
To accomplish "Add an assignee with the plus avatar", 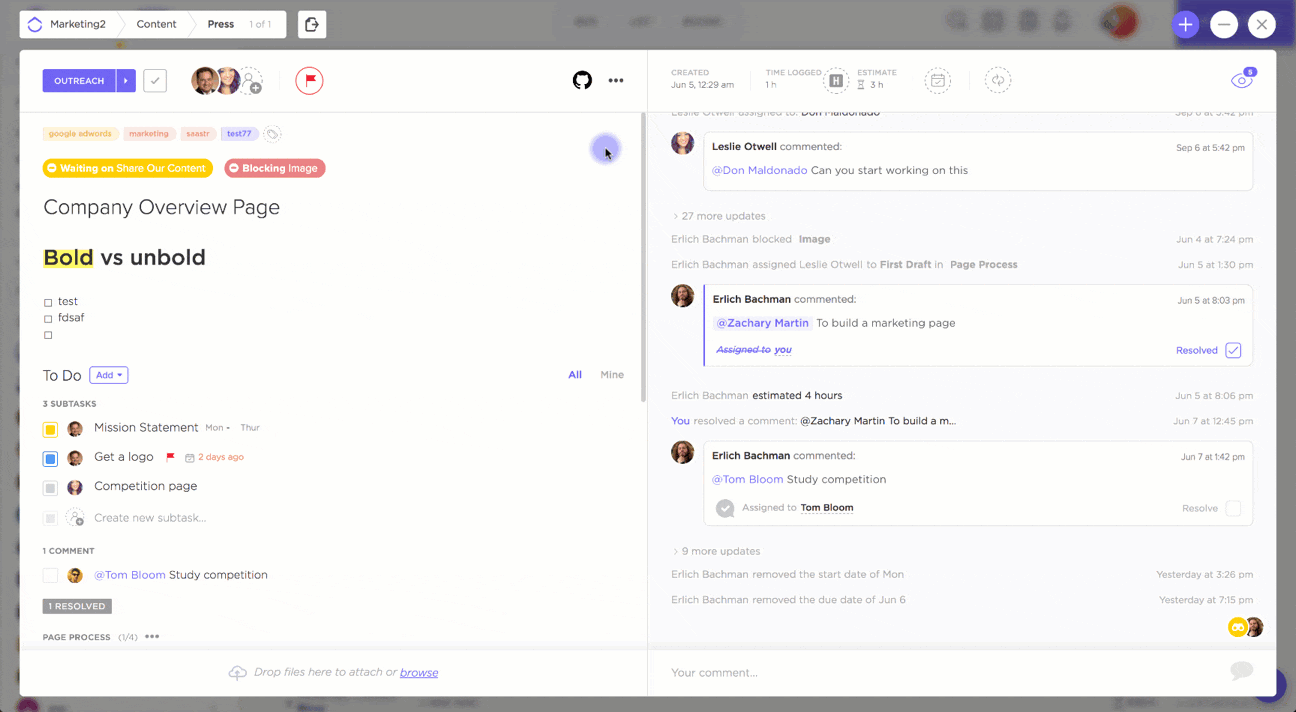I will (251, 81).
